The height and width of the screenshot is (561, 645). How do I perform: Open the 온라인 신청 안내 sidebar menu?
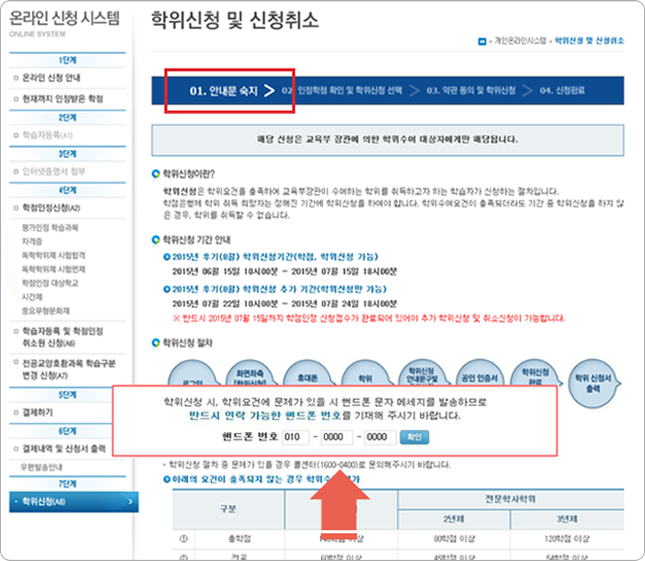(x=51, y=77)
